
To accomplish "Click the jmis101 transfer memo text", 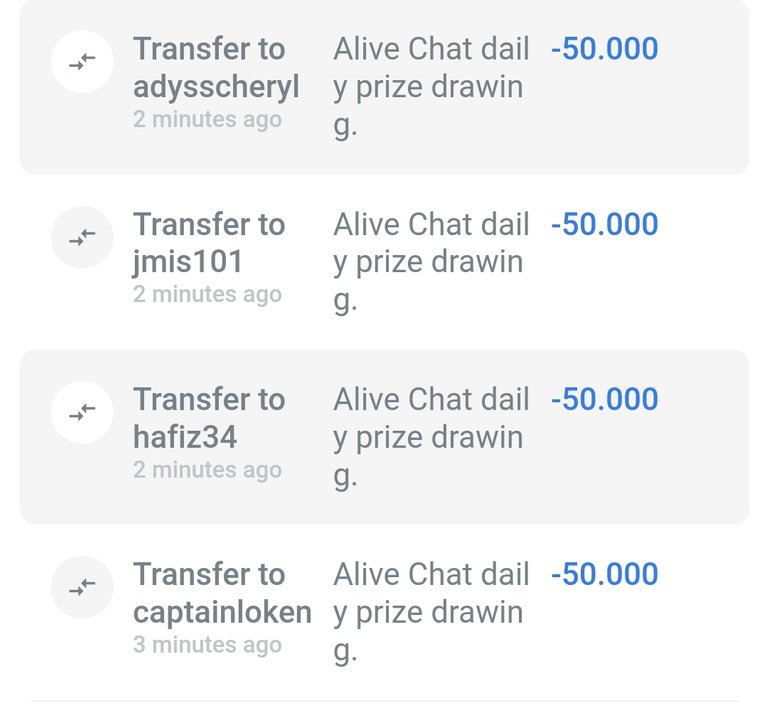I will (431, 262).
